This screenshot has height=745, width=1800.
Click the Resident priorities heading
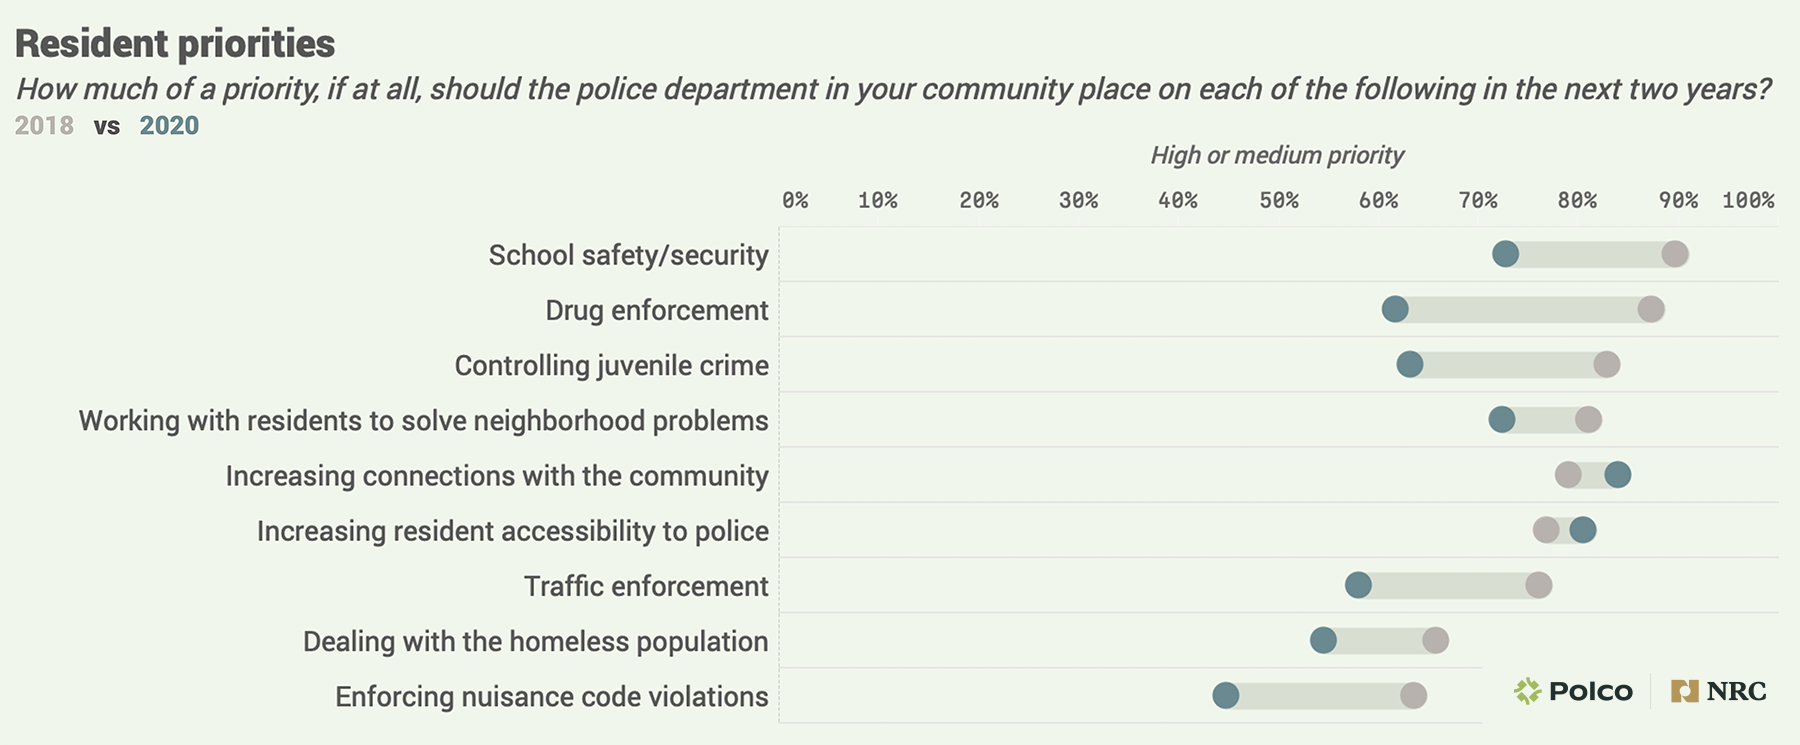point(175,44)
